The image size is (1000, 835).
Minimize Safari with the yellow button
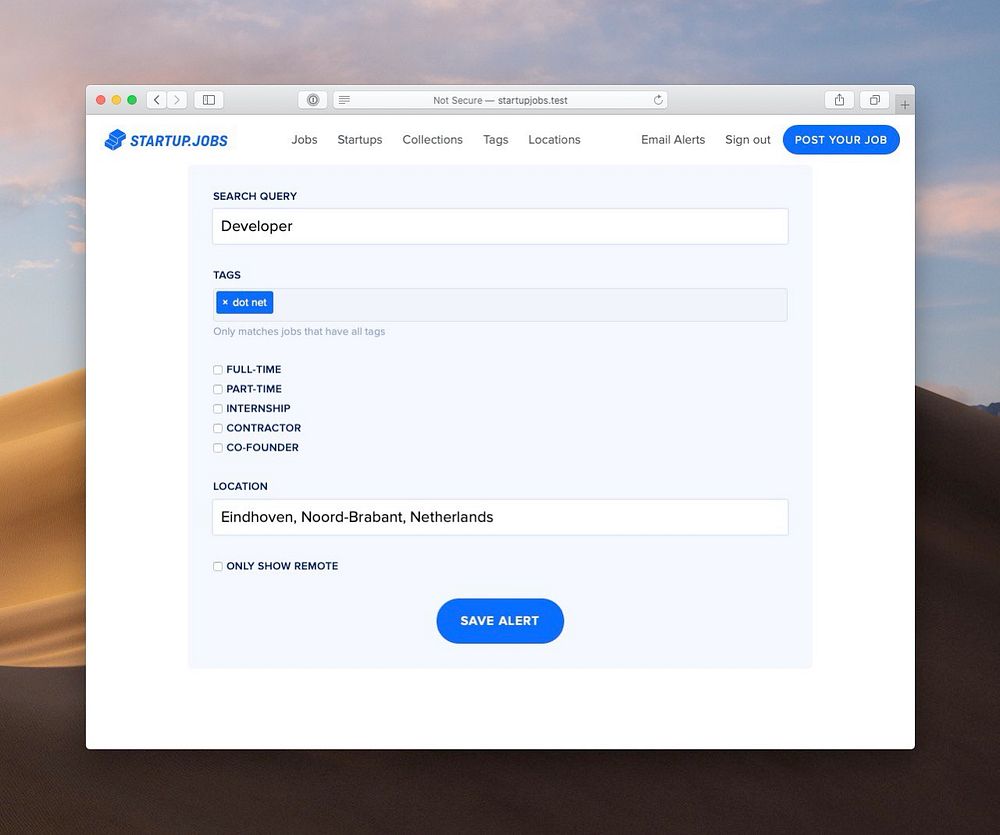[x=116, y=100]
